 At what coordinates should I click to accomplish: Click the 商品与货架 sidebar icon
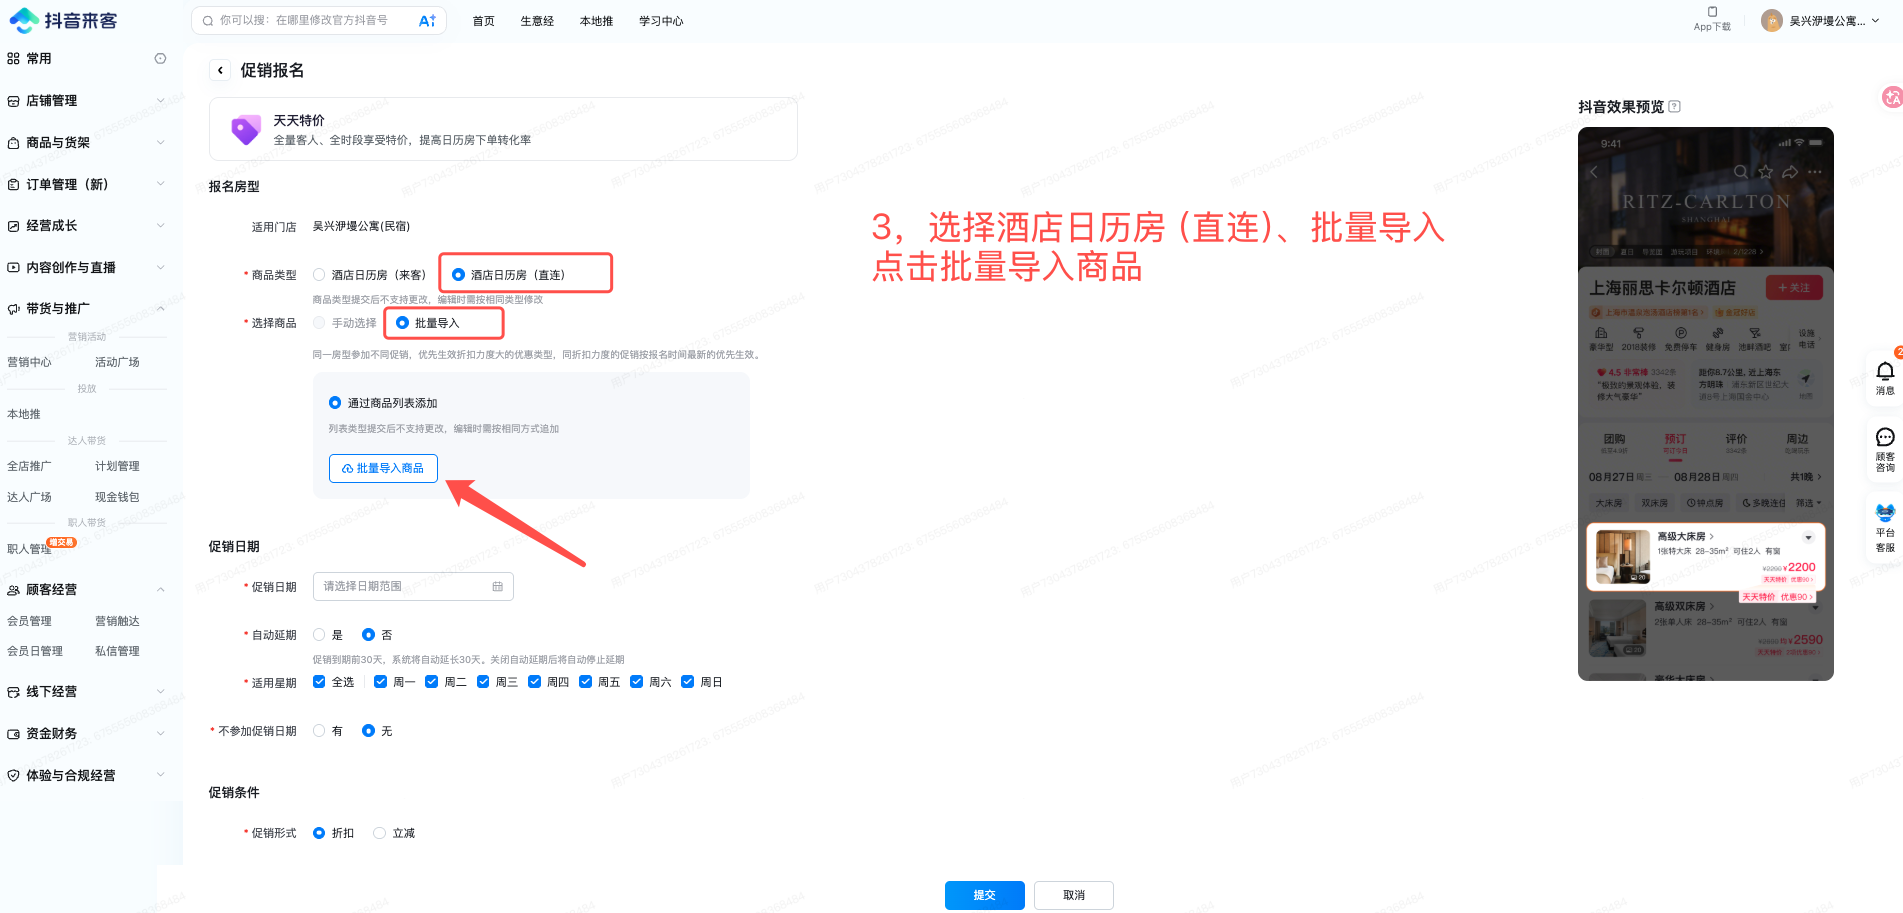[x=13, y=143]
